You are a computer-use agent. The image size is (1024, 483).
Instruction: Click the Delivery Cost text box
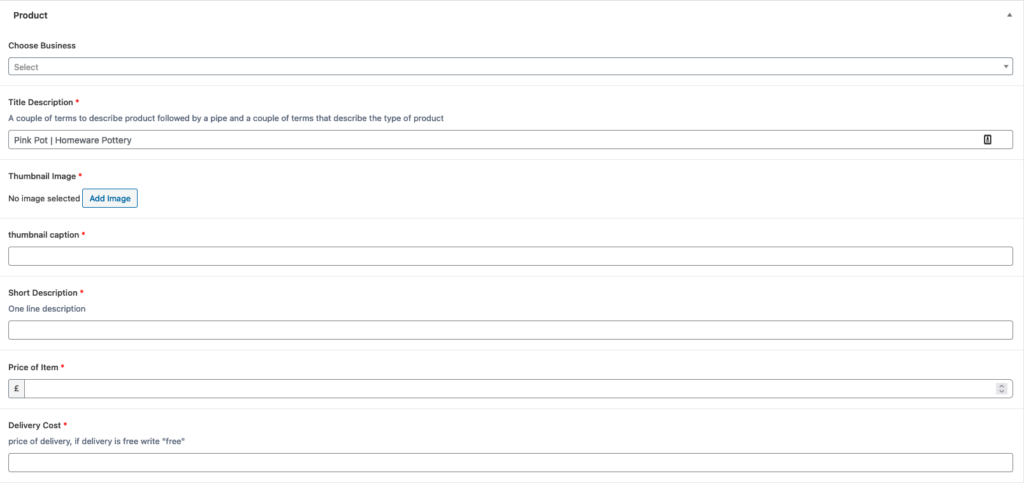(x=510, y=463)
